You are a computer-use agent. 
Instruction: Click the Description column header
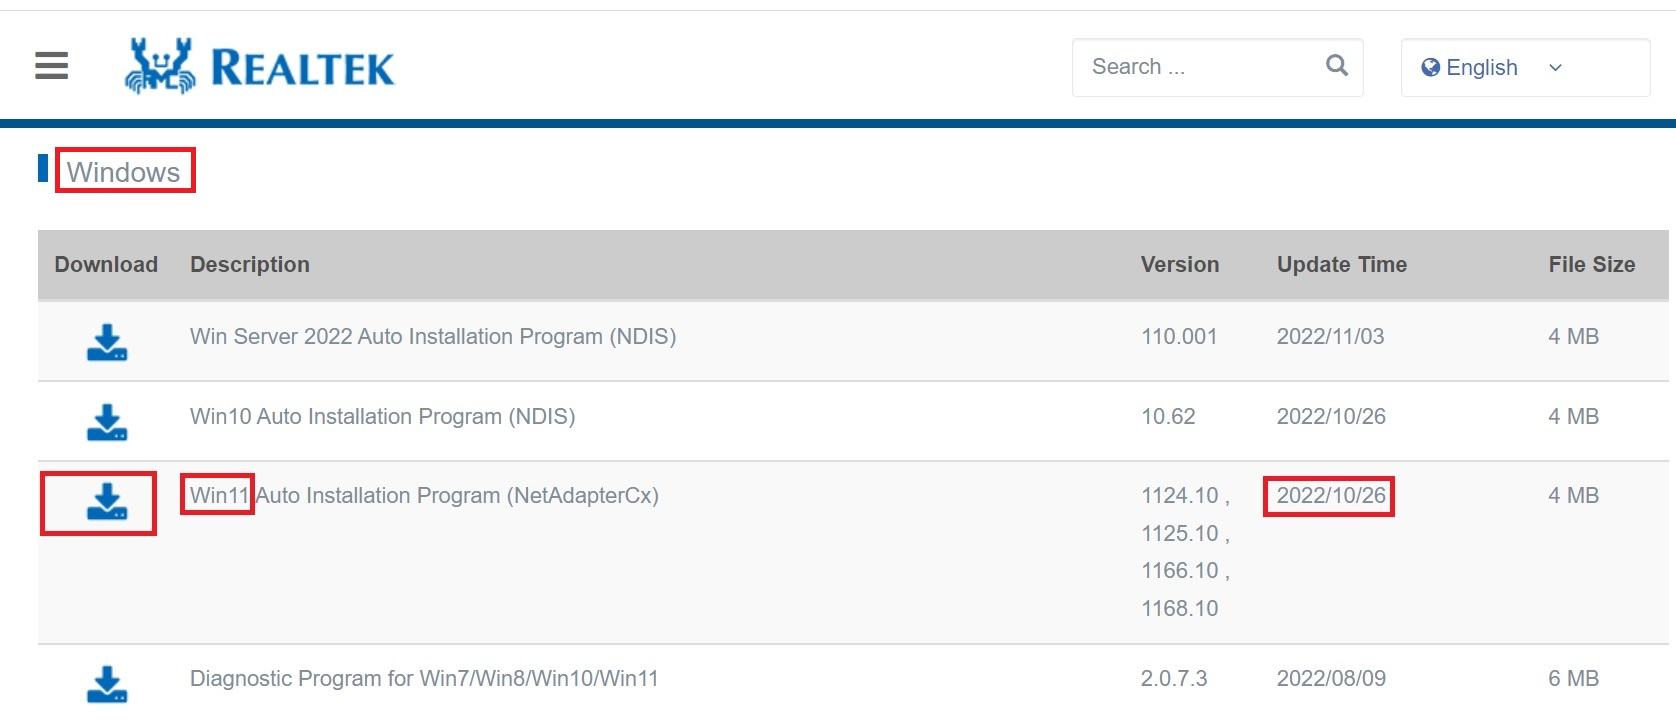[x=249, y=264]
